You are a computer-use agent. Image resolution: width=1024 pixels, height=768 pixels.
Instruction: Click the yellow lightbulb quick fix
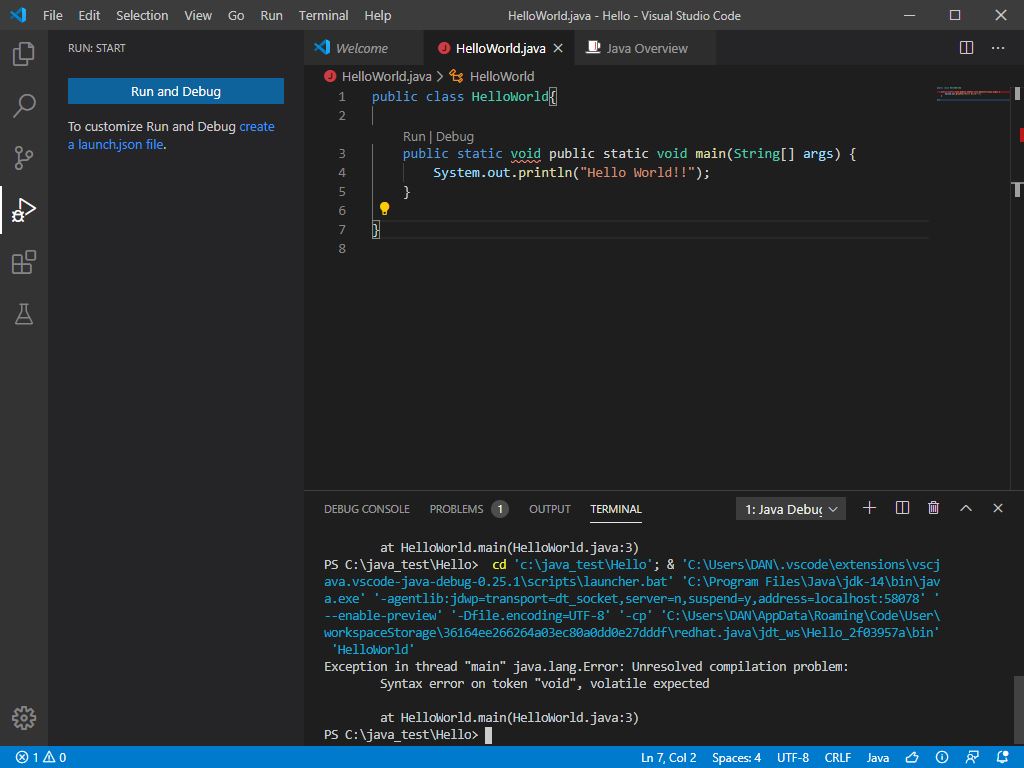[x=384, y=208]
